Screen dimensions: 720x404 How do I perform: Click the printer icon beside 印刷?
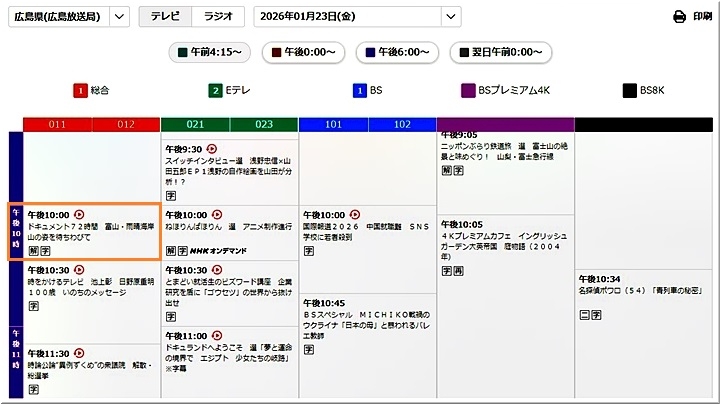coord(679,17)
